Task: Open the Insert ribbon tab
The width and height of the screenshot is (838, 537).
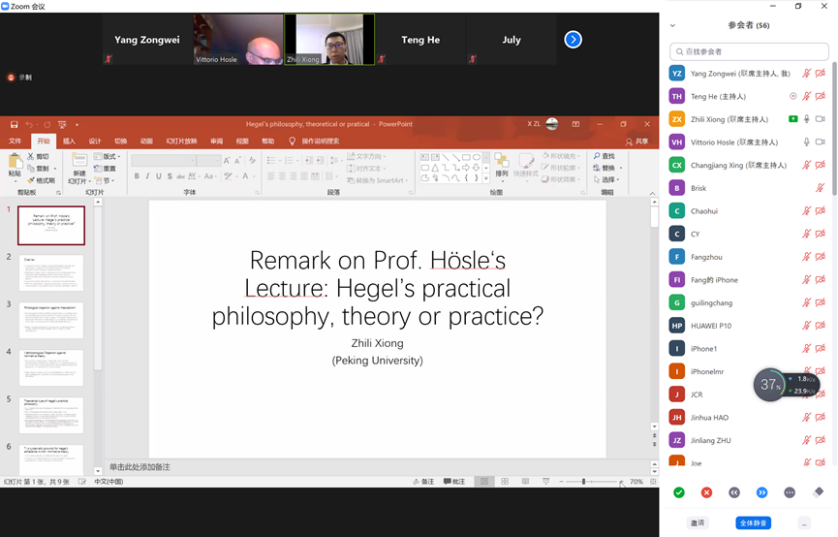Action: pos(69,141)
